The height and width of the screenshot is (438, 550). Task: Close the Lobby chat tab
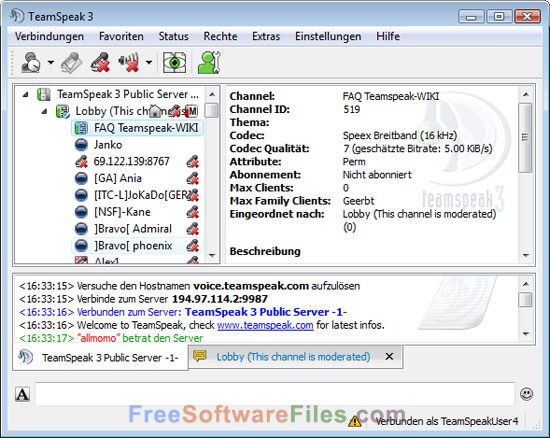(389, 356)
